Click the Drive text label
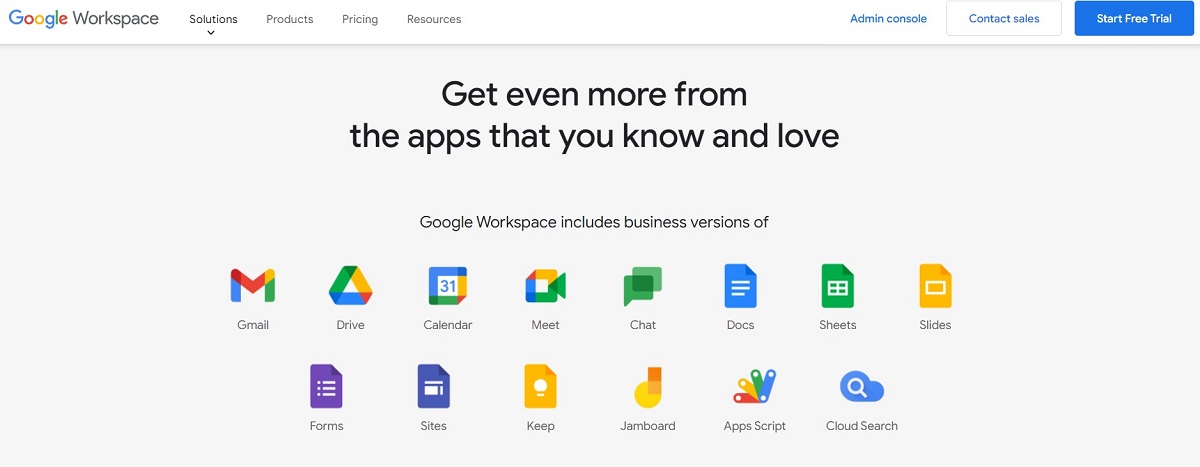 351,325
